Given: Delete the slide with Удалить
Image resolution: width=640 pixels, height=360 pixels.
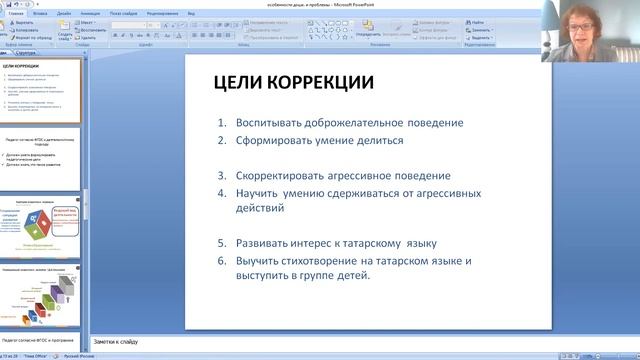Looking at the screenshot, I should tap(85, 37).
